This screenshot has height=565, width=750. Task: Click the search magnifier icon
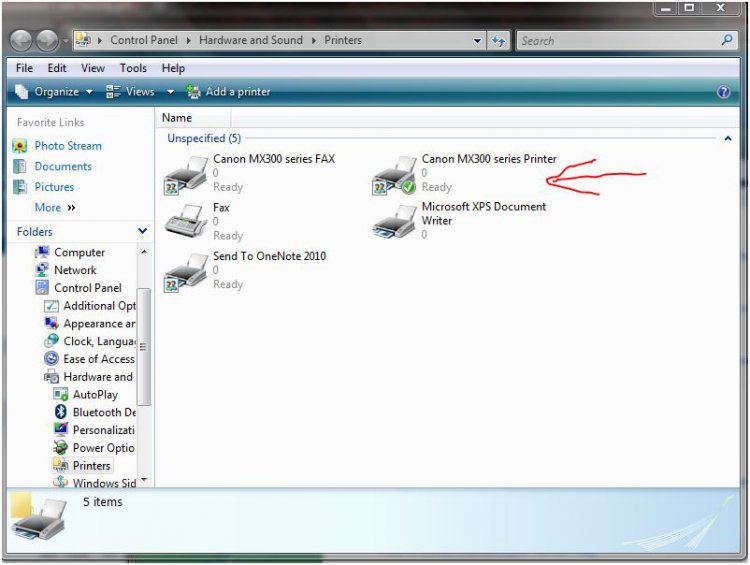727,40
